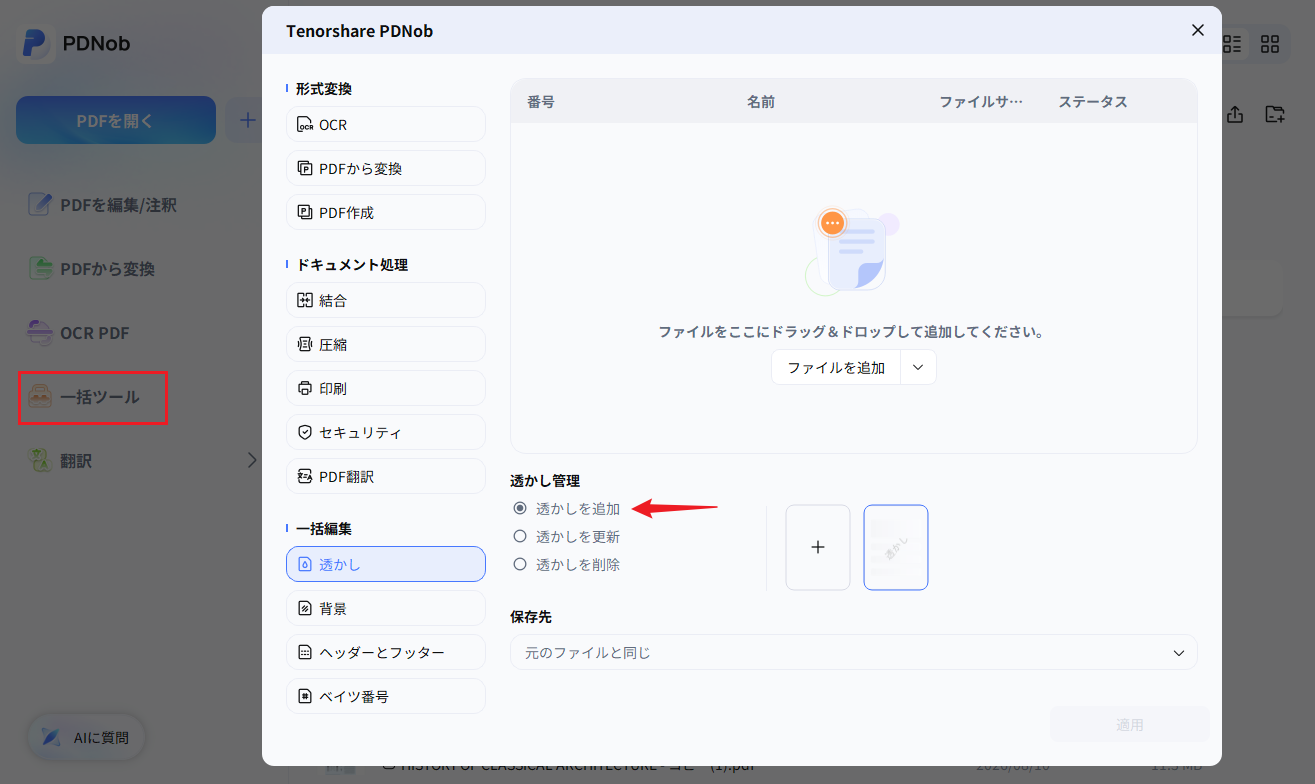Click PDFを開く in main window

pos(116,120)
